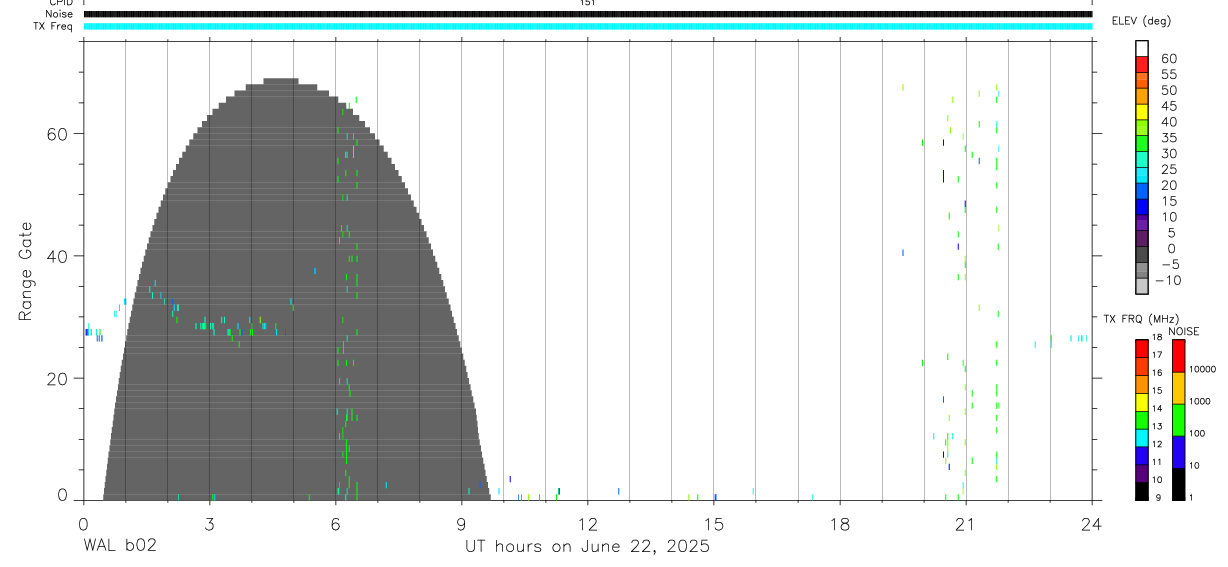Viewport: 1228px width, 567px height.
Task: Click the cyan segment of TX FRQ bar
Action: click(1142, 439)
